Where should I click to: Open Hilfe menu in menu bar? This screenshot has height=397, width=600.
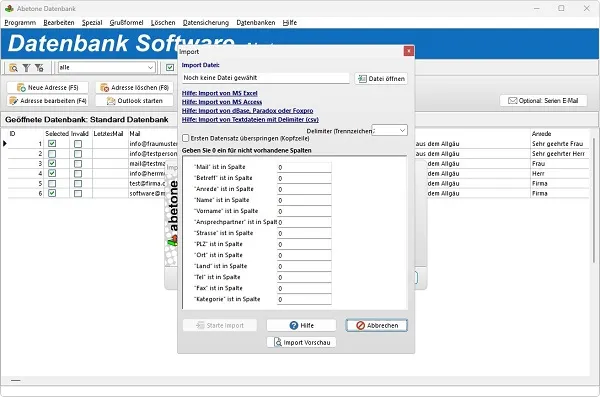click(x=290, y=23)
